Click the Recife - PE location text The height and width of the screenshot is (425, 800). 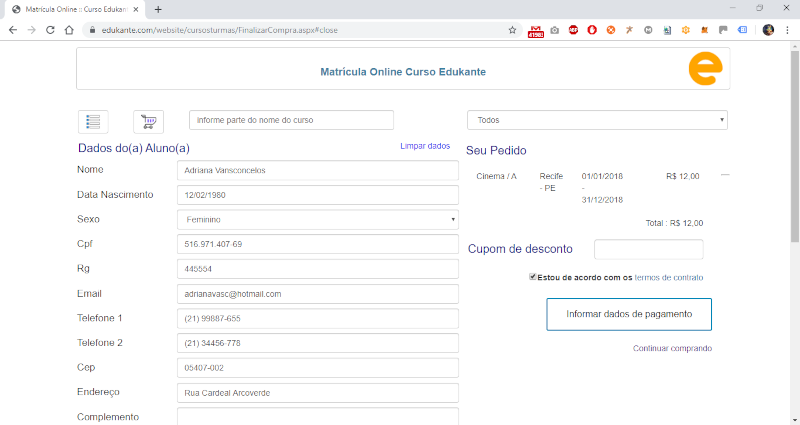coord(551,182)
